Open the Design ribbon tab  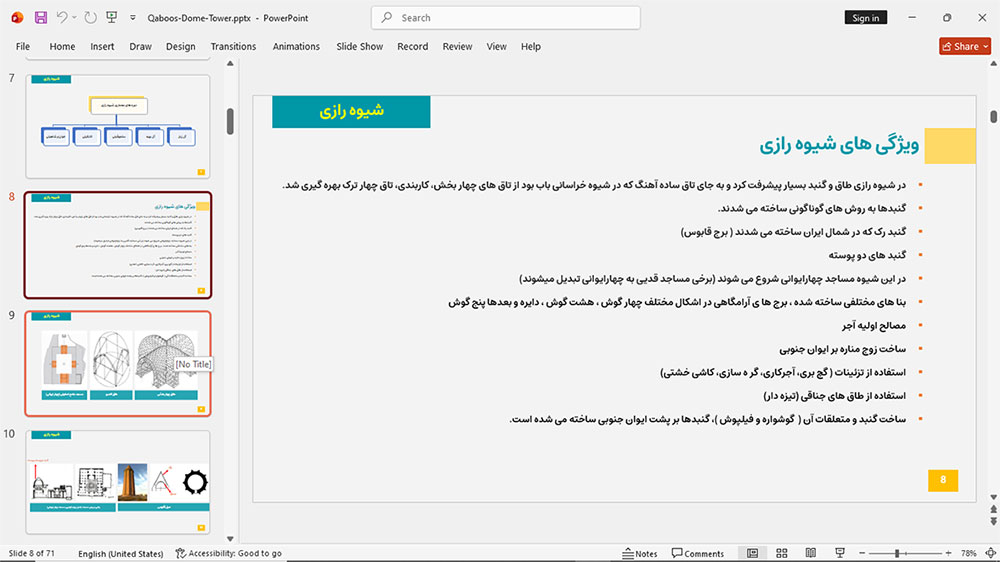point(180,47)
